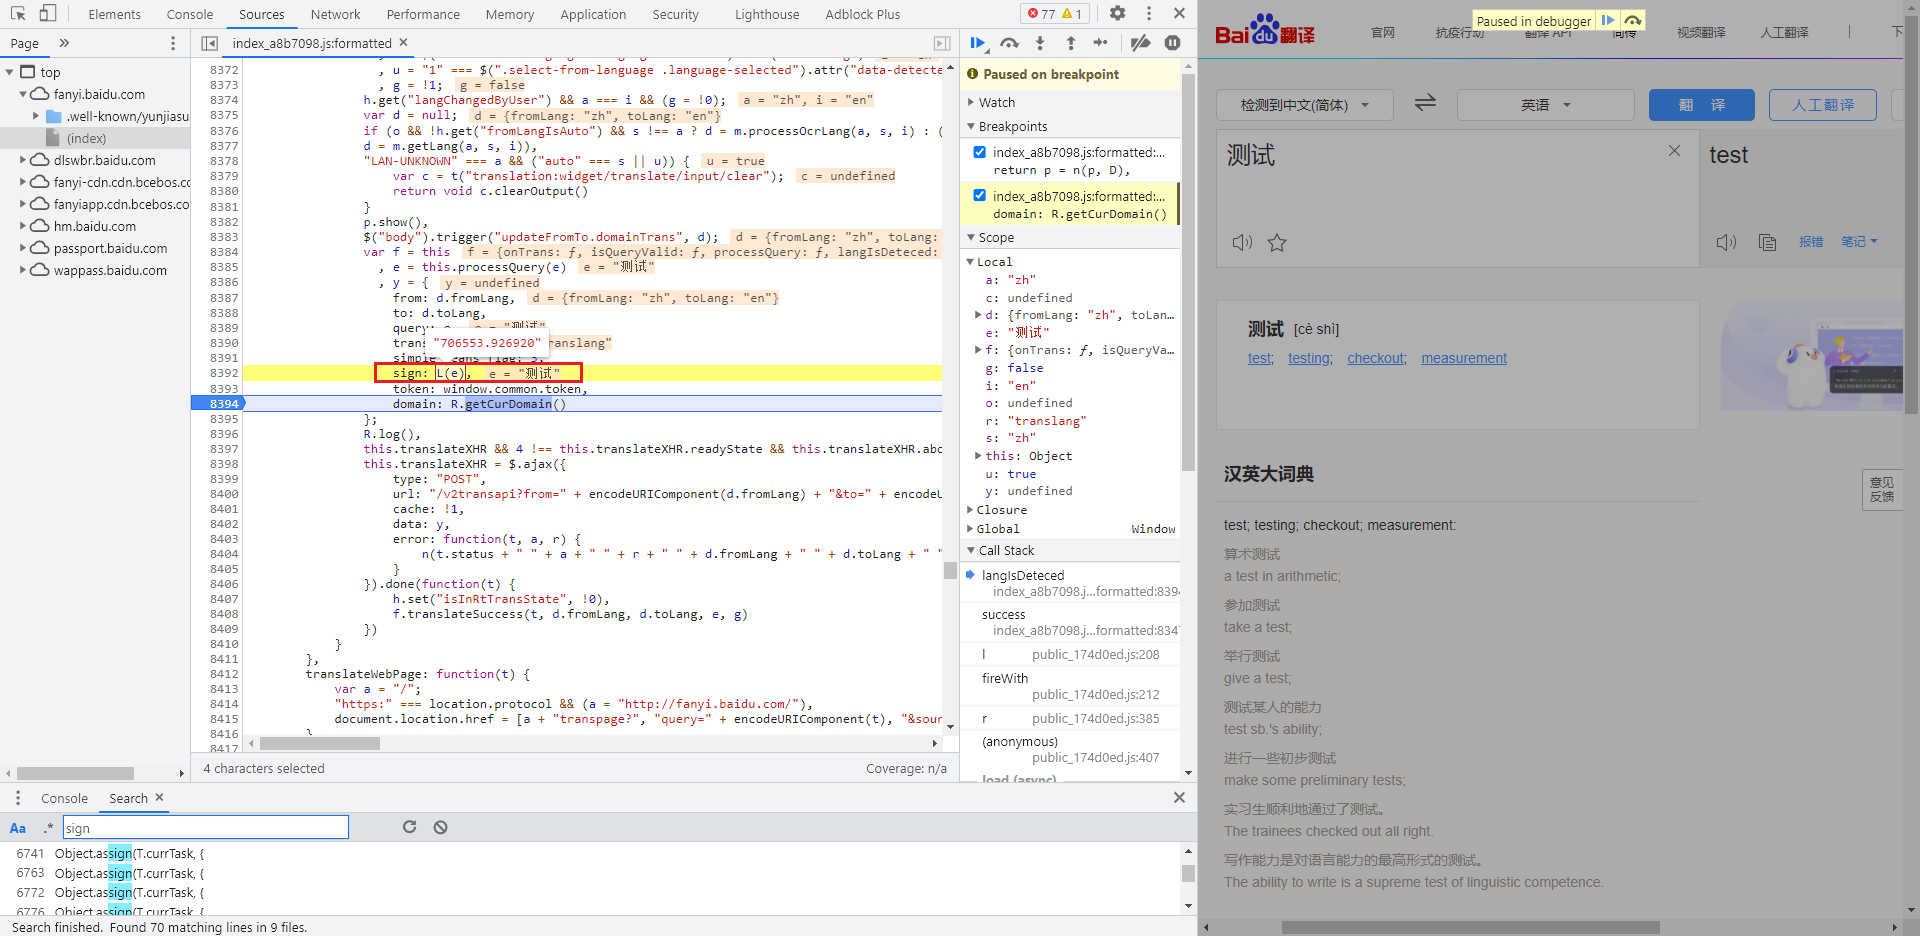
Task: Select success frame in Call Stack
Action: [x=1070, y=622]
